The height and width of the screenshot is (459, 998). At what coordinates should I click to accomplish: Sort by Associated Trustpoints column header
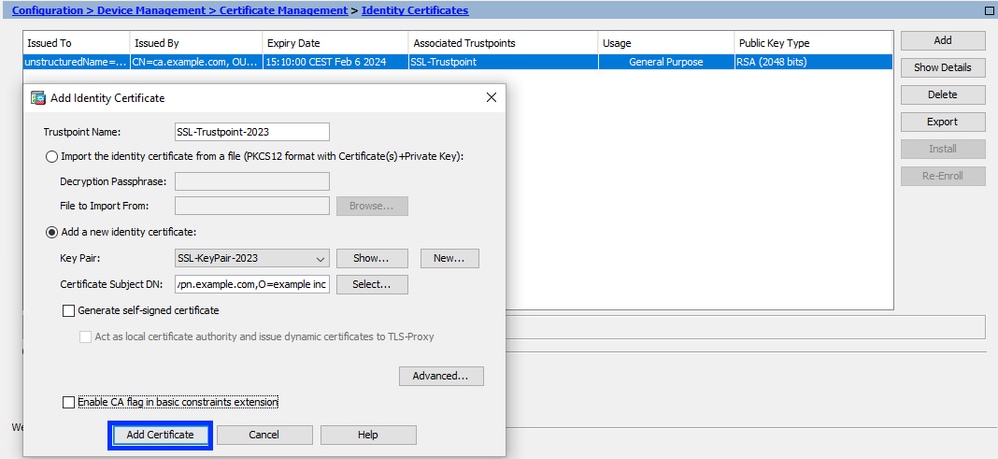coord(503,43)
